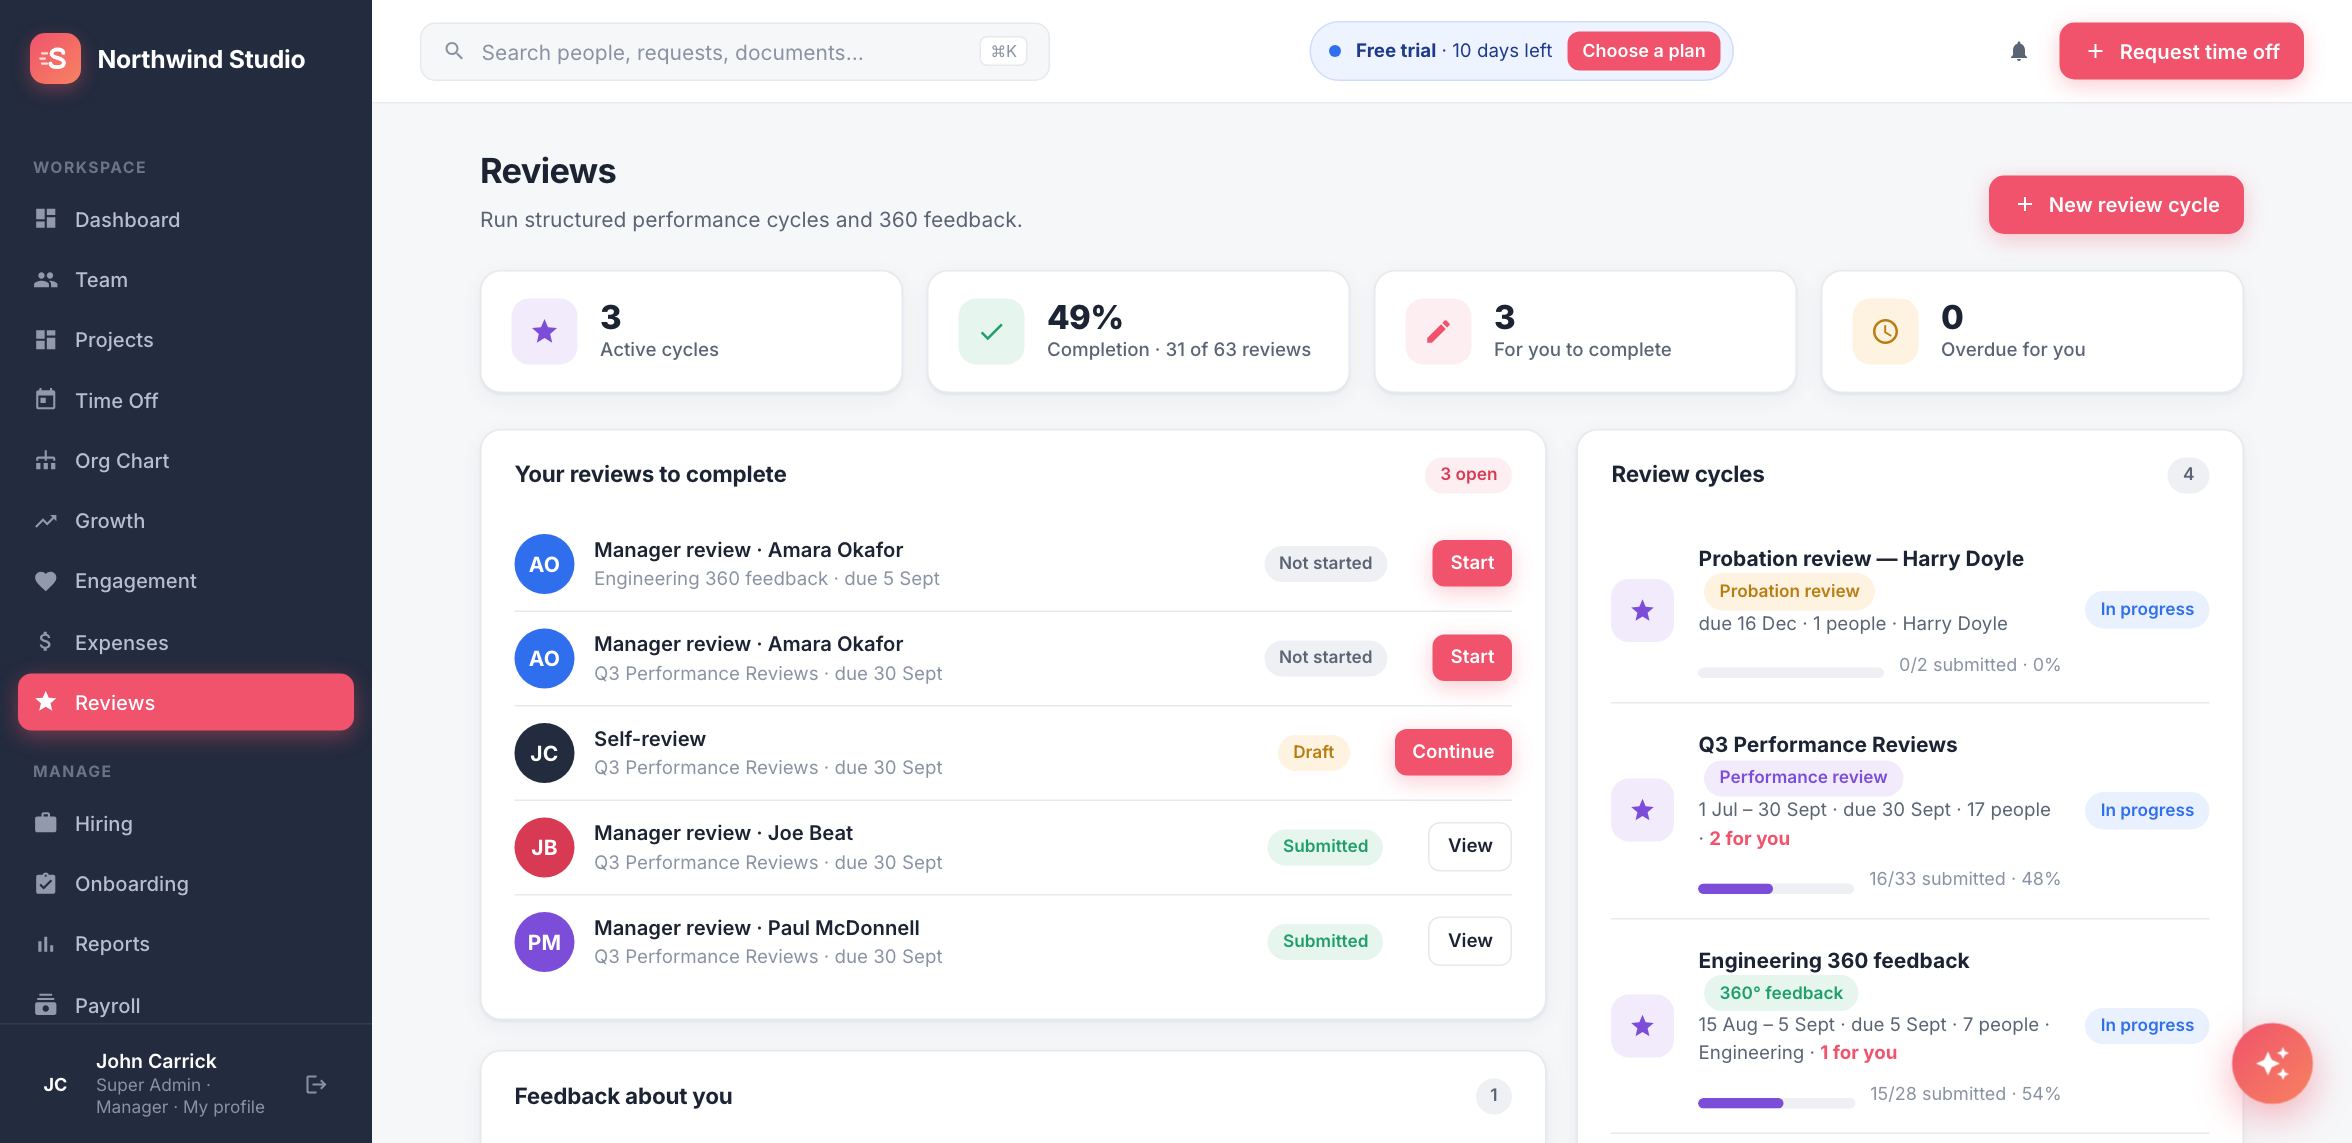Start Engineering 360 feedback review for Amara
Viewport: 2352px width, 1143px height.
1471,563
